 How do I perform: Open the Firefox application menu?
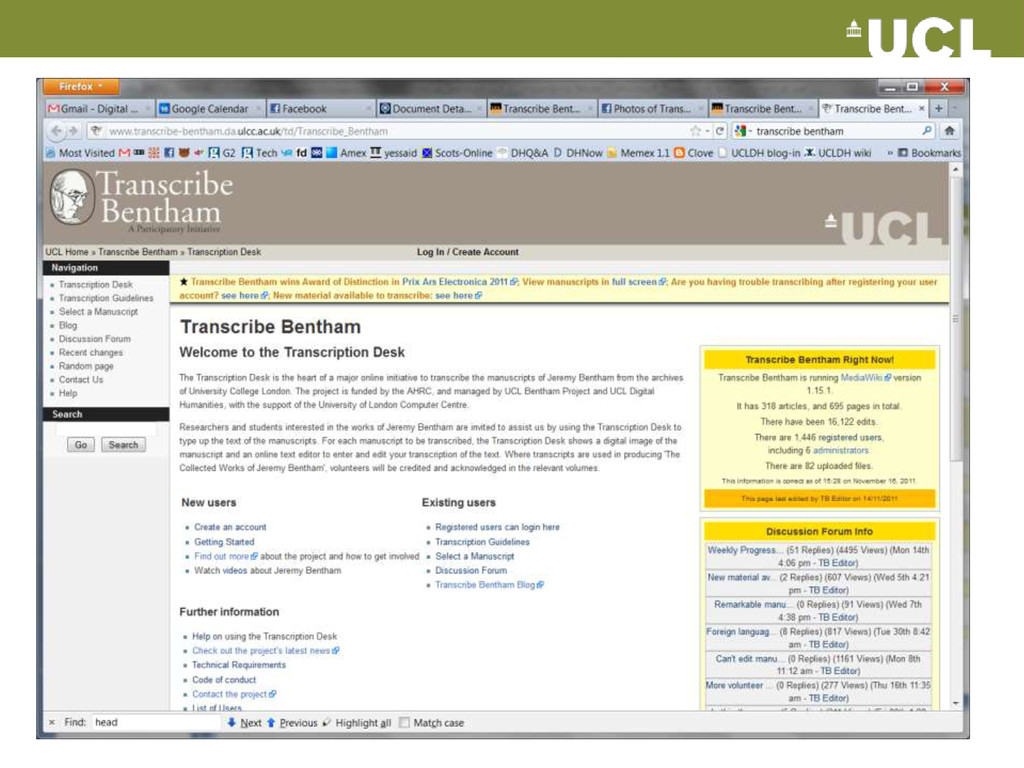[x=81, y=86]
